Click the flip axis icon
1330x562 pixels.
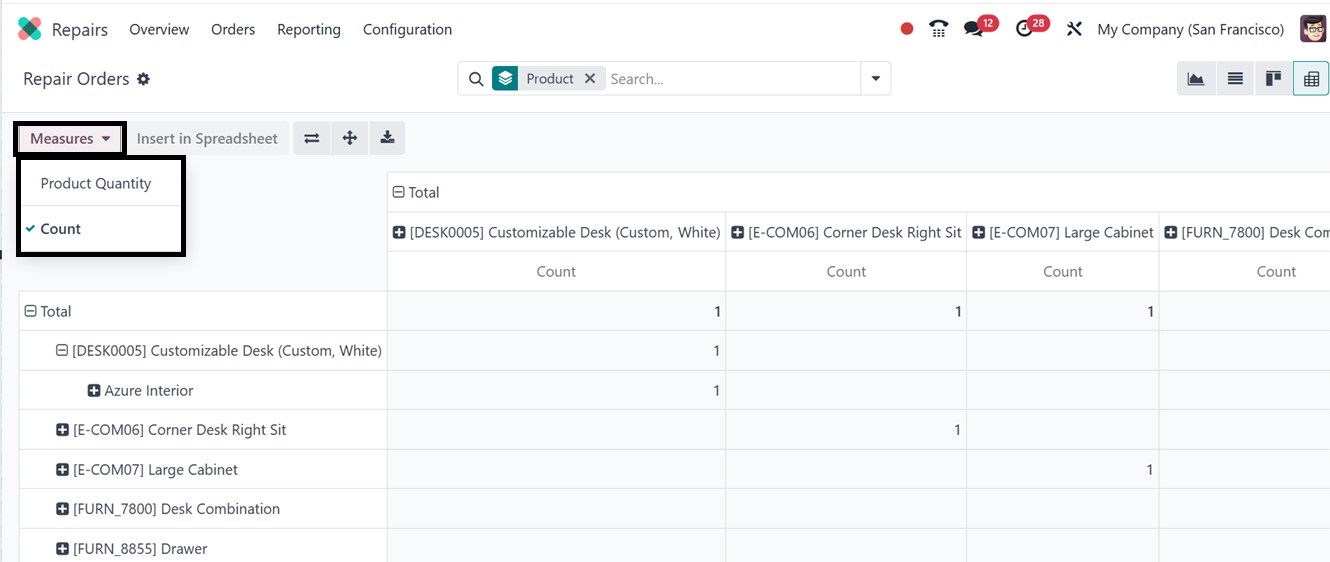(311, 139)
